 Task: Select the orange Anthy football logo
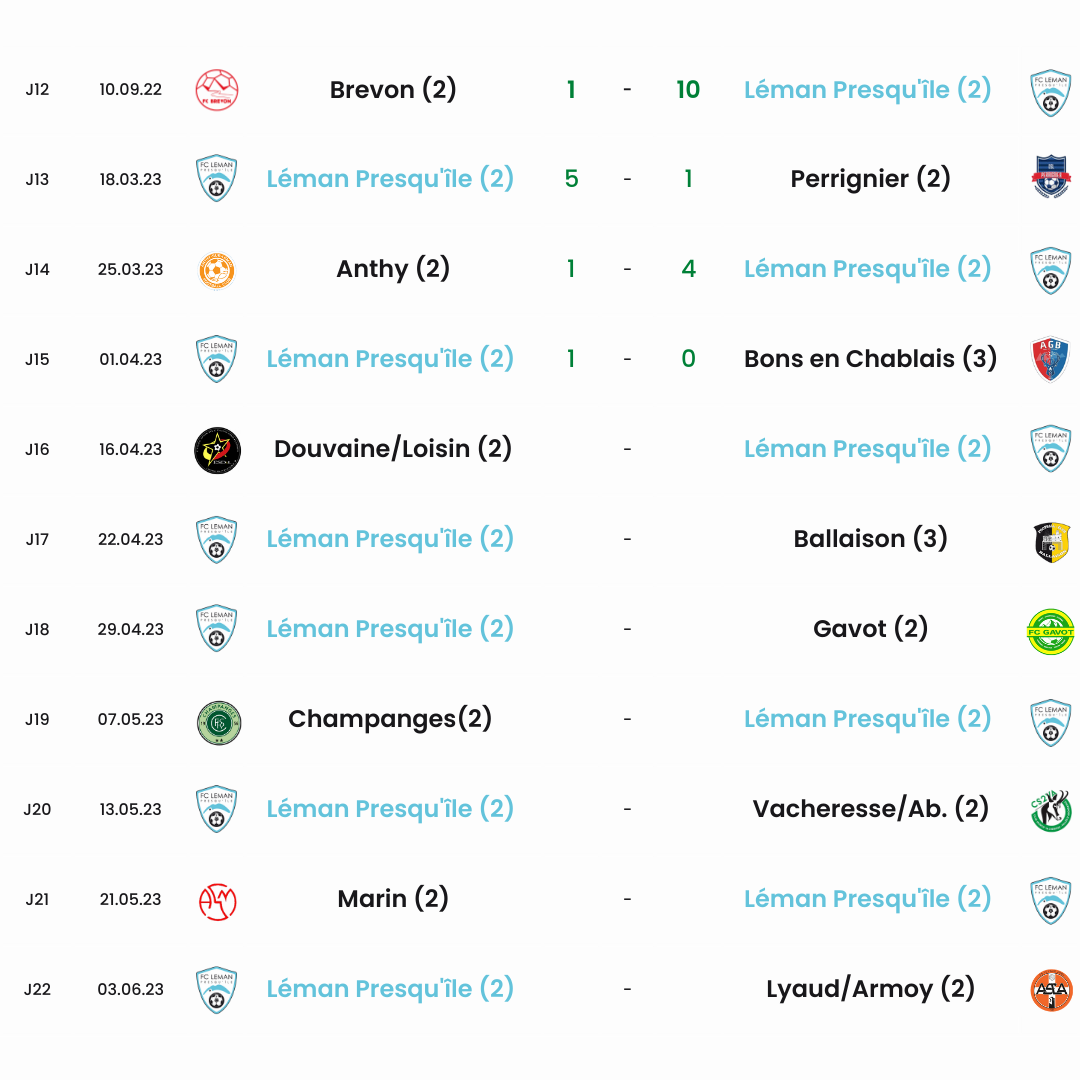pos(217,270)
